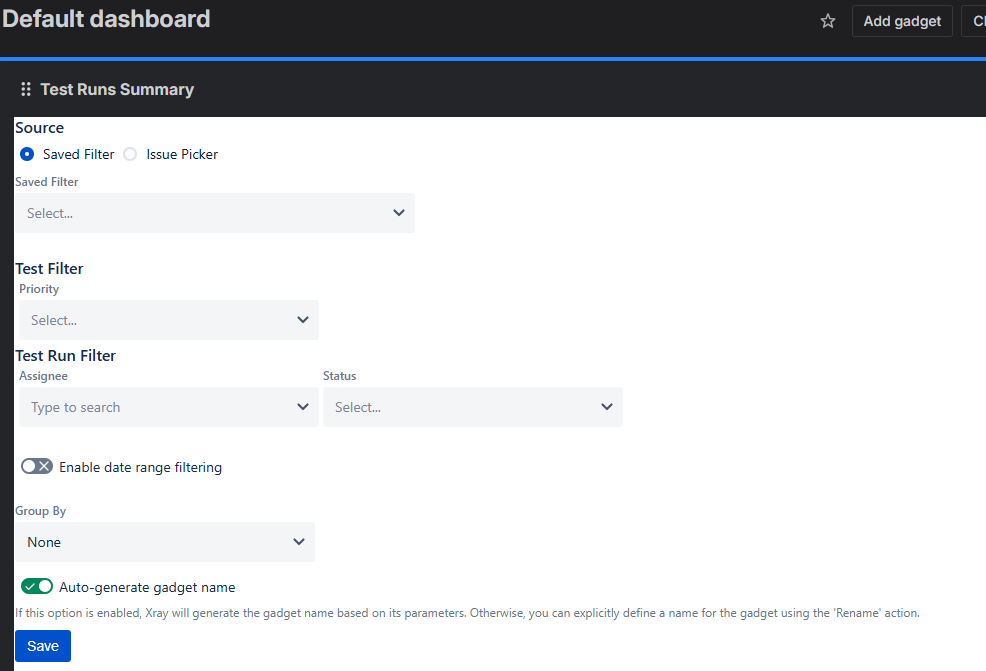This screenshot has height=671, width=986.
Task: Click the Test Runs Summary gadget title
Action: tap(117, 90)
